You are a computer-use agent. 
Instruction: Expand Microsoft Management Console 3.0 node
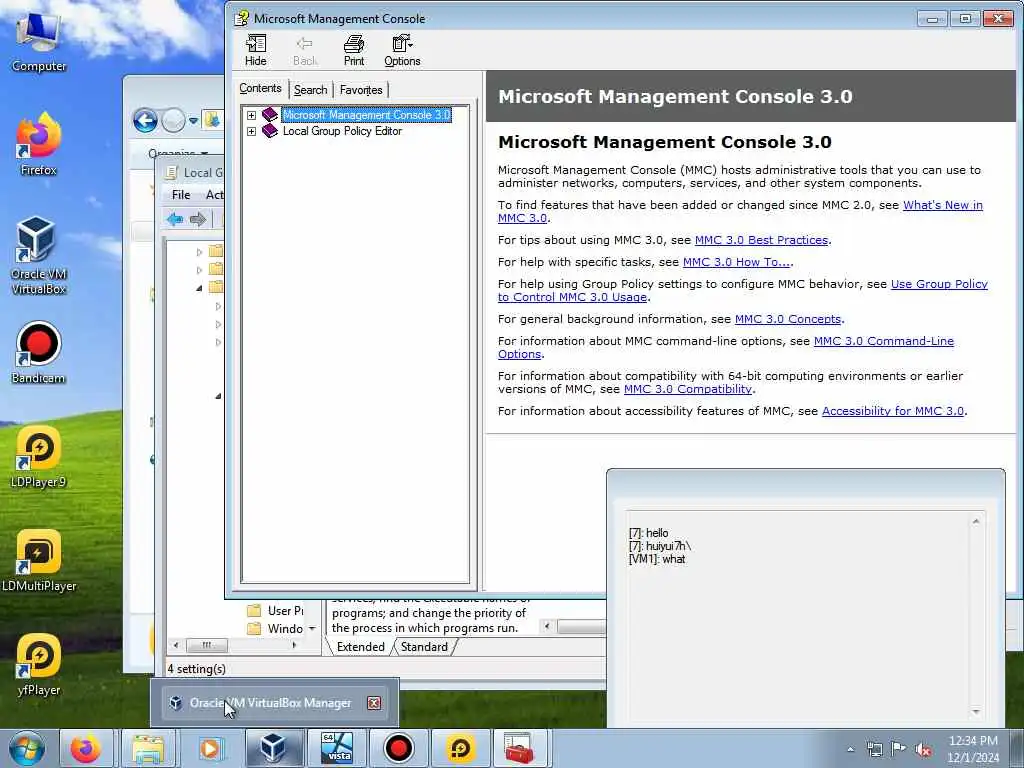coord(251,115)
